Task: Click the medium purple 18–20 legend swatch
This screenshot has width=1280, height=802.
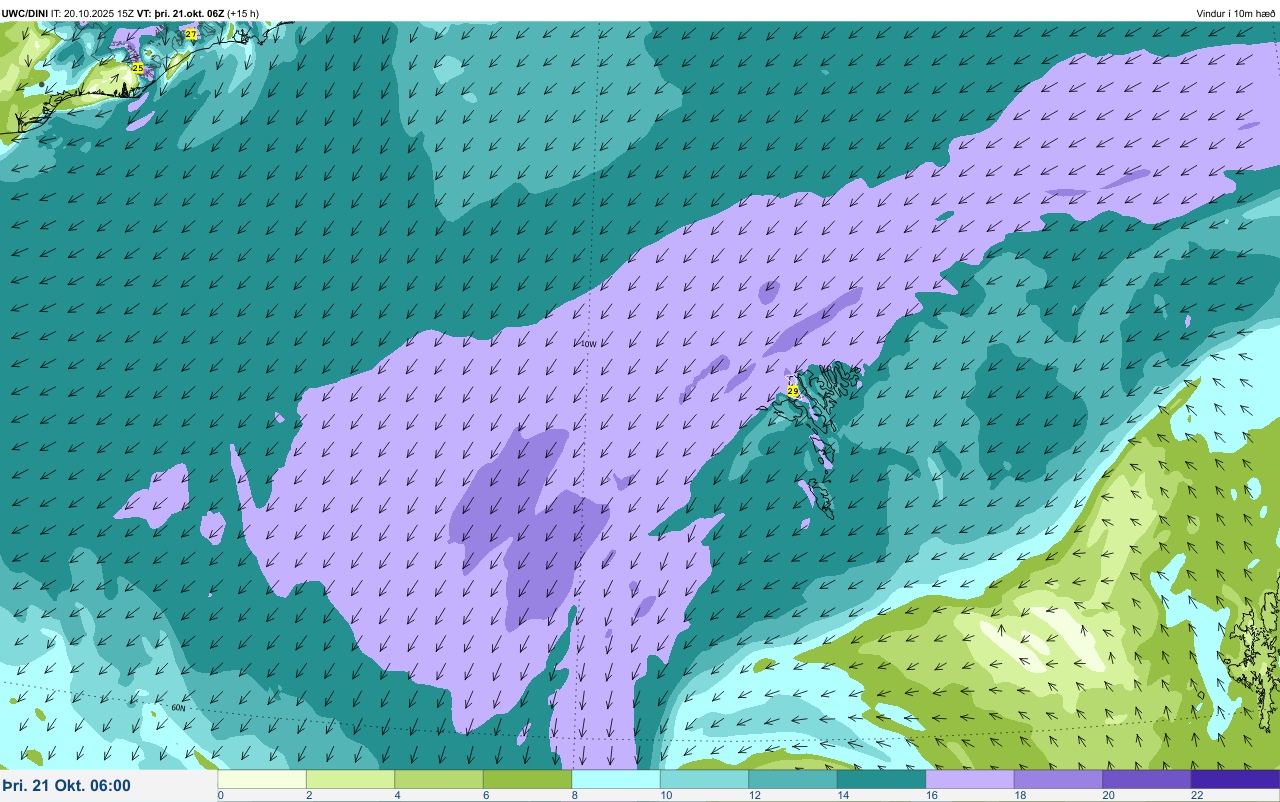Action: pyautogui.click(x=1058, y=779)
